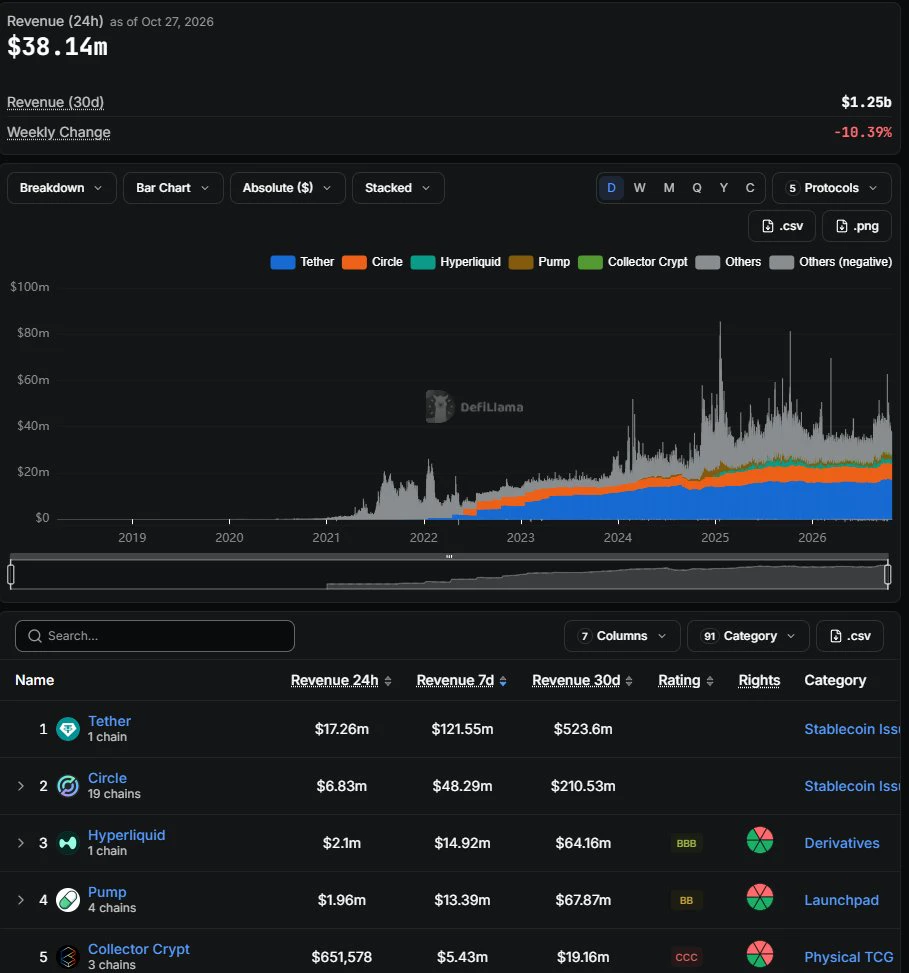
Task: Click the Revenue 30d sort arrows icon
Action: pos(629,681)
